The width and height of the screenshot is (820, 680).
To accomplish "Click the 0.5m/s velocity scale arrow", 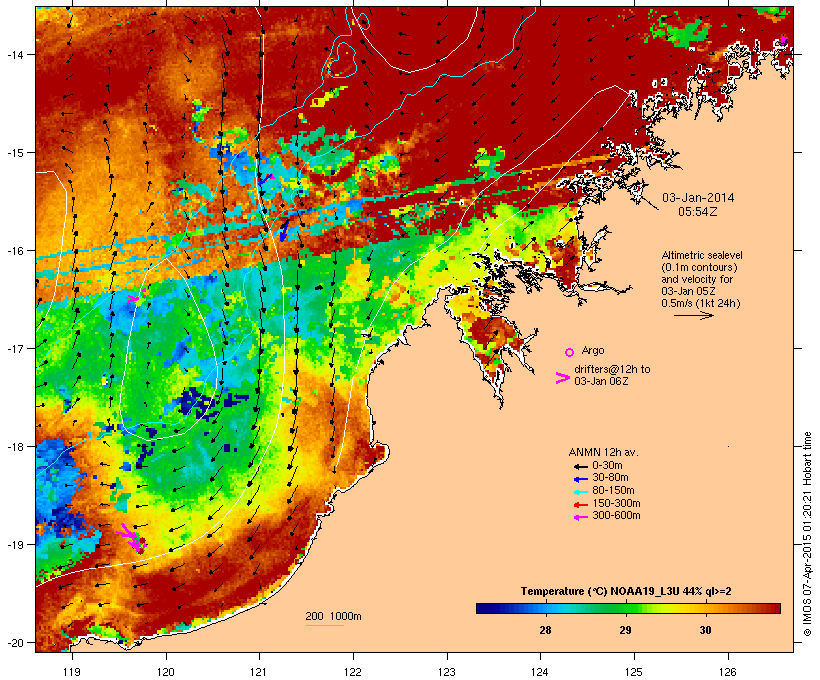I will [693, 315].
